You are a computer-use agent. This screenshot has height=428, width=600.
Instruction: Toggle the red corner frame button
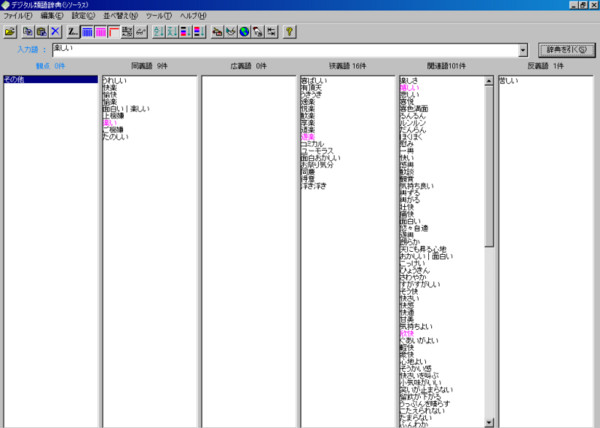pyautogui.click(x=114, y=32)
